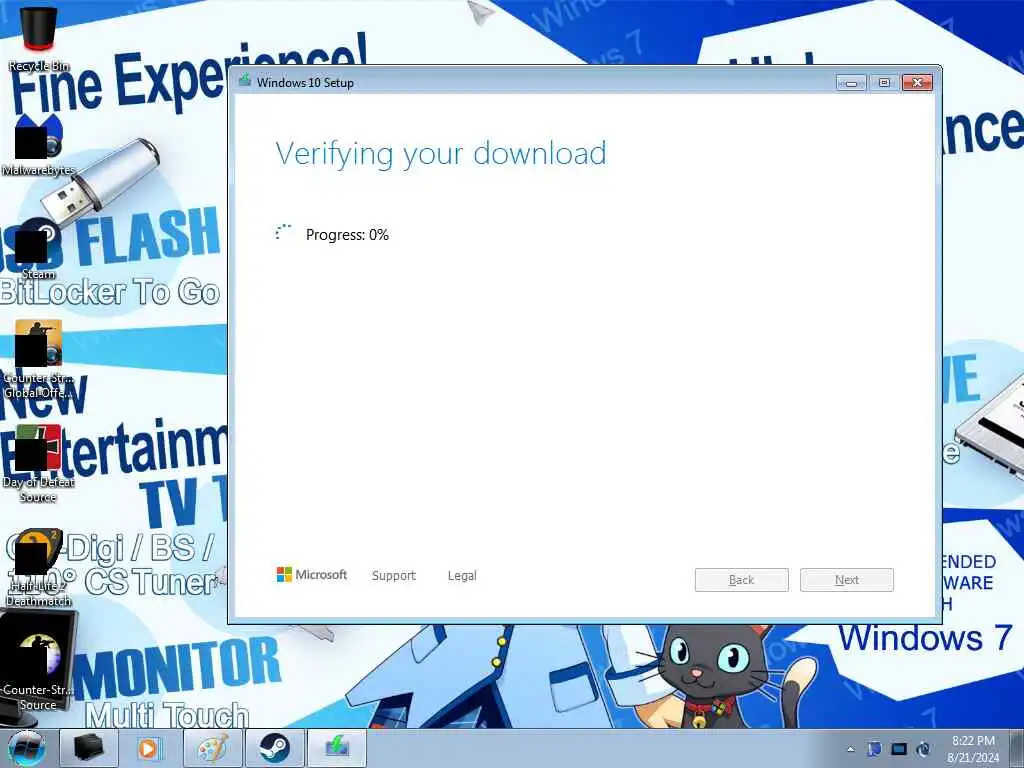Viewport: 1024px width, 768px height.
Task: Open Counter-Strike Global Offensive desktop shortcut
Action: [39, 359]
